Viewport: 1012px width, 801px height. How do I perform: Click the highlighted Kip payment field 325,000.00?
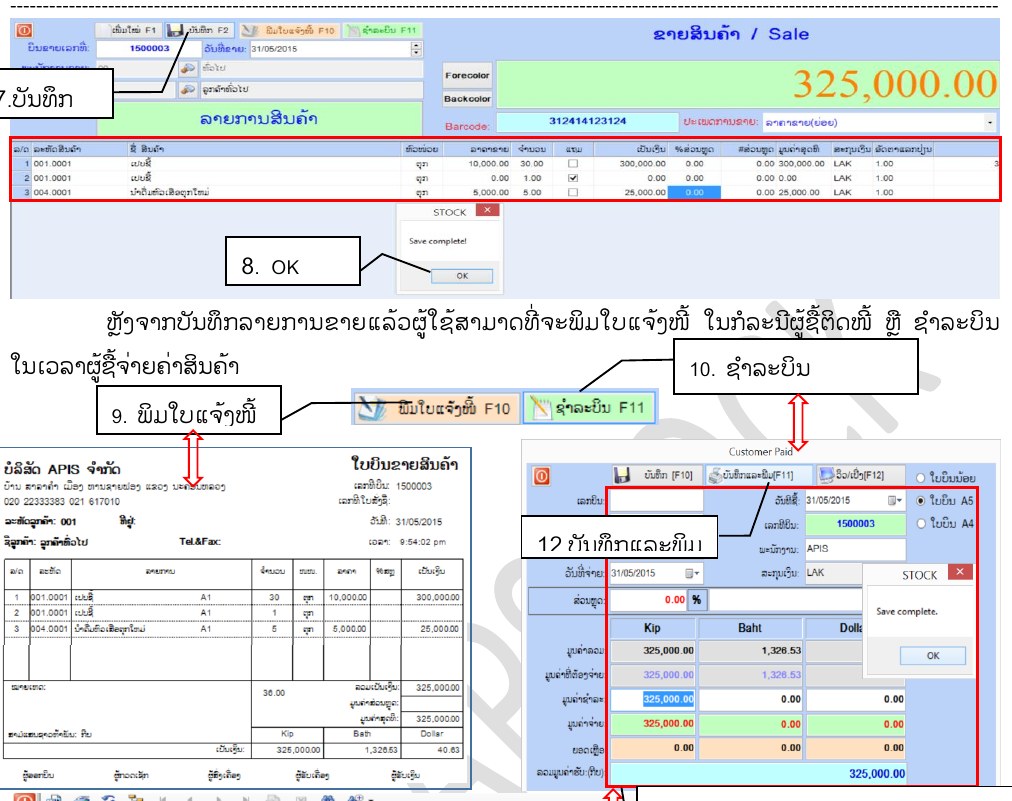click(653, 699)
